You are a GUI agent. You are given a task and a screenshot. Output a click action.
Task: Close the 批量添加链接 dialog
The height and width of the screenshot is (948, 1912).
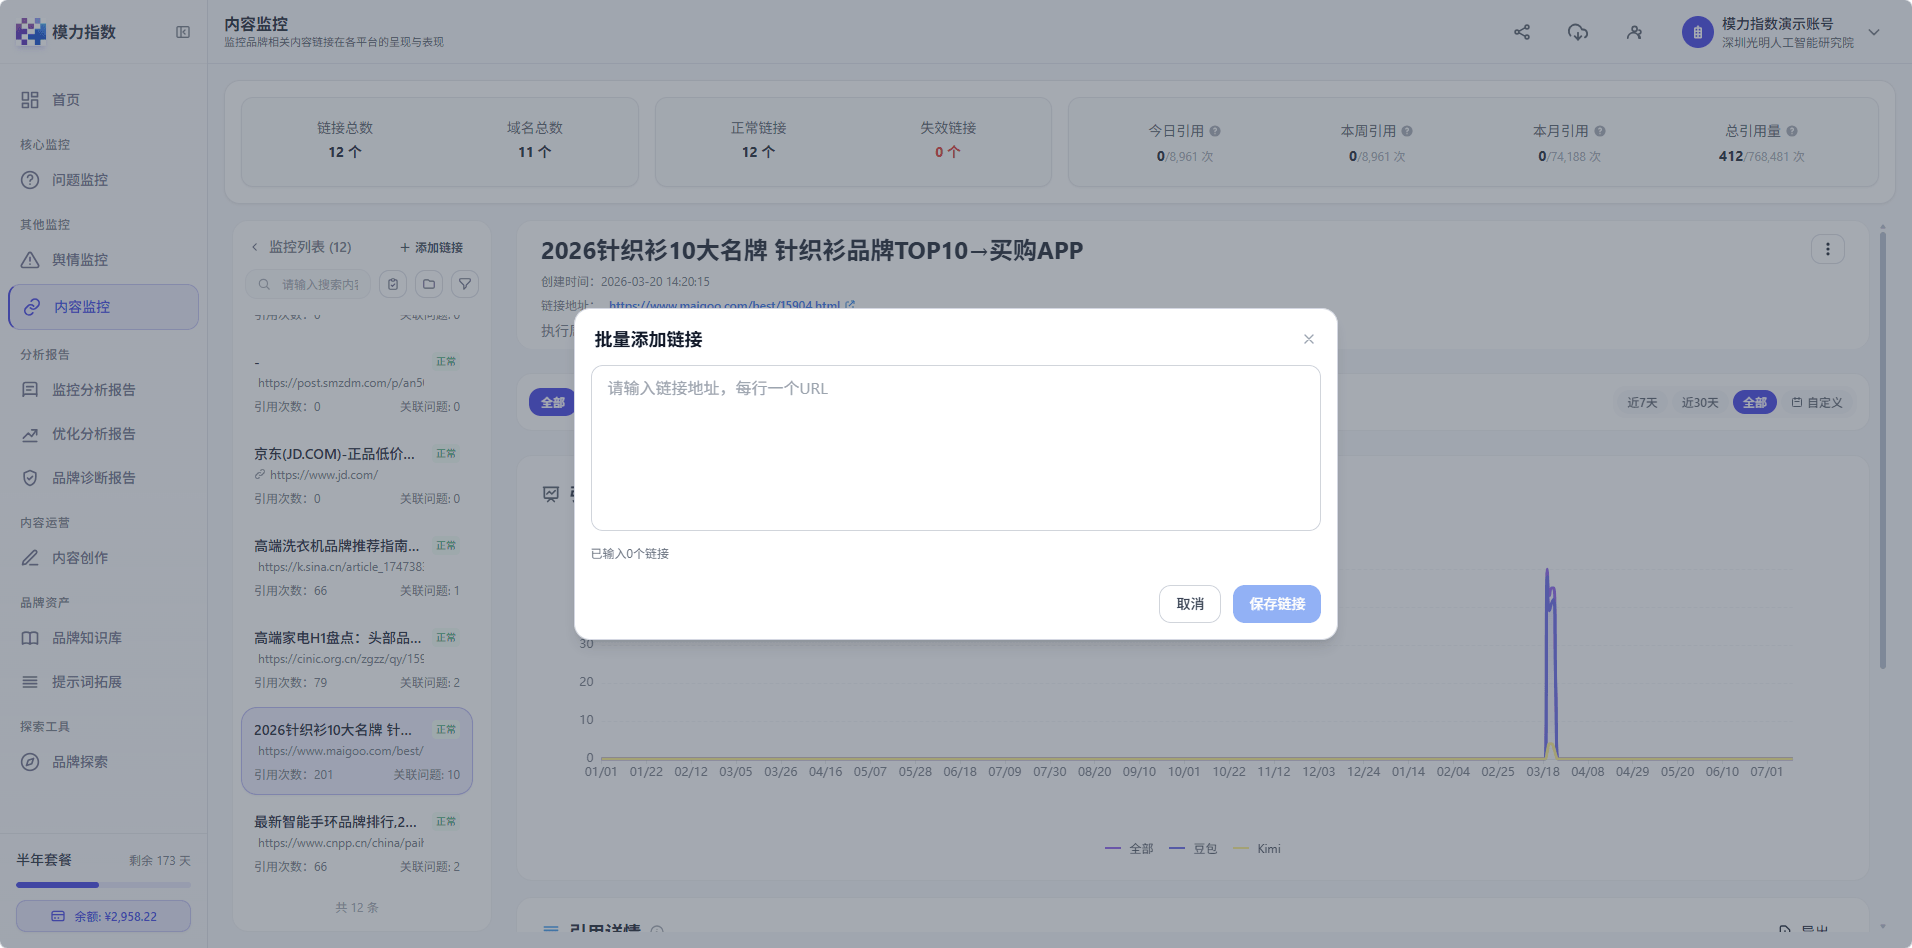(x=1308, y=339)
